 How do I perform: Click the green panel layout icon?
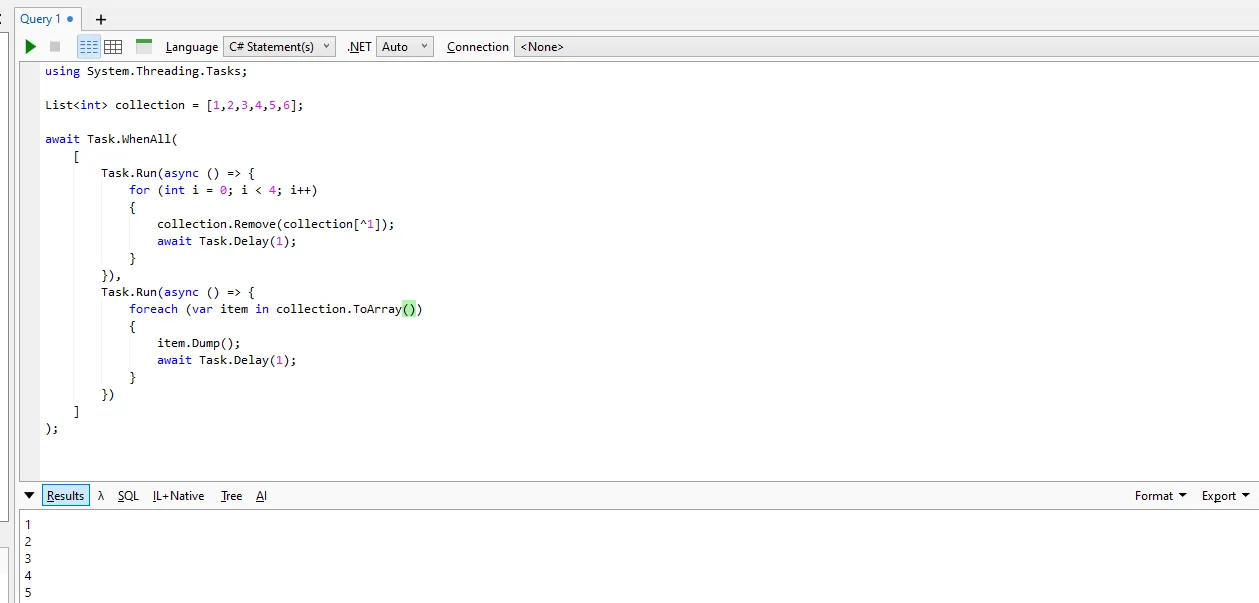click(144, 46)
